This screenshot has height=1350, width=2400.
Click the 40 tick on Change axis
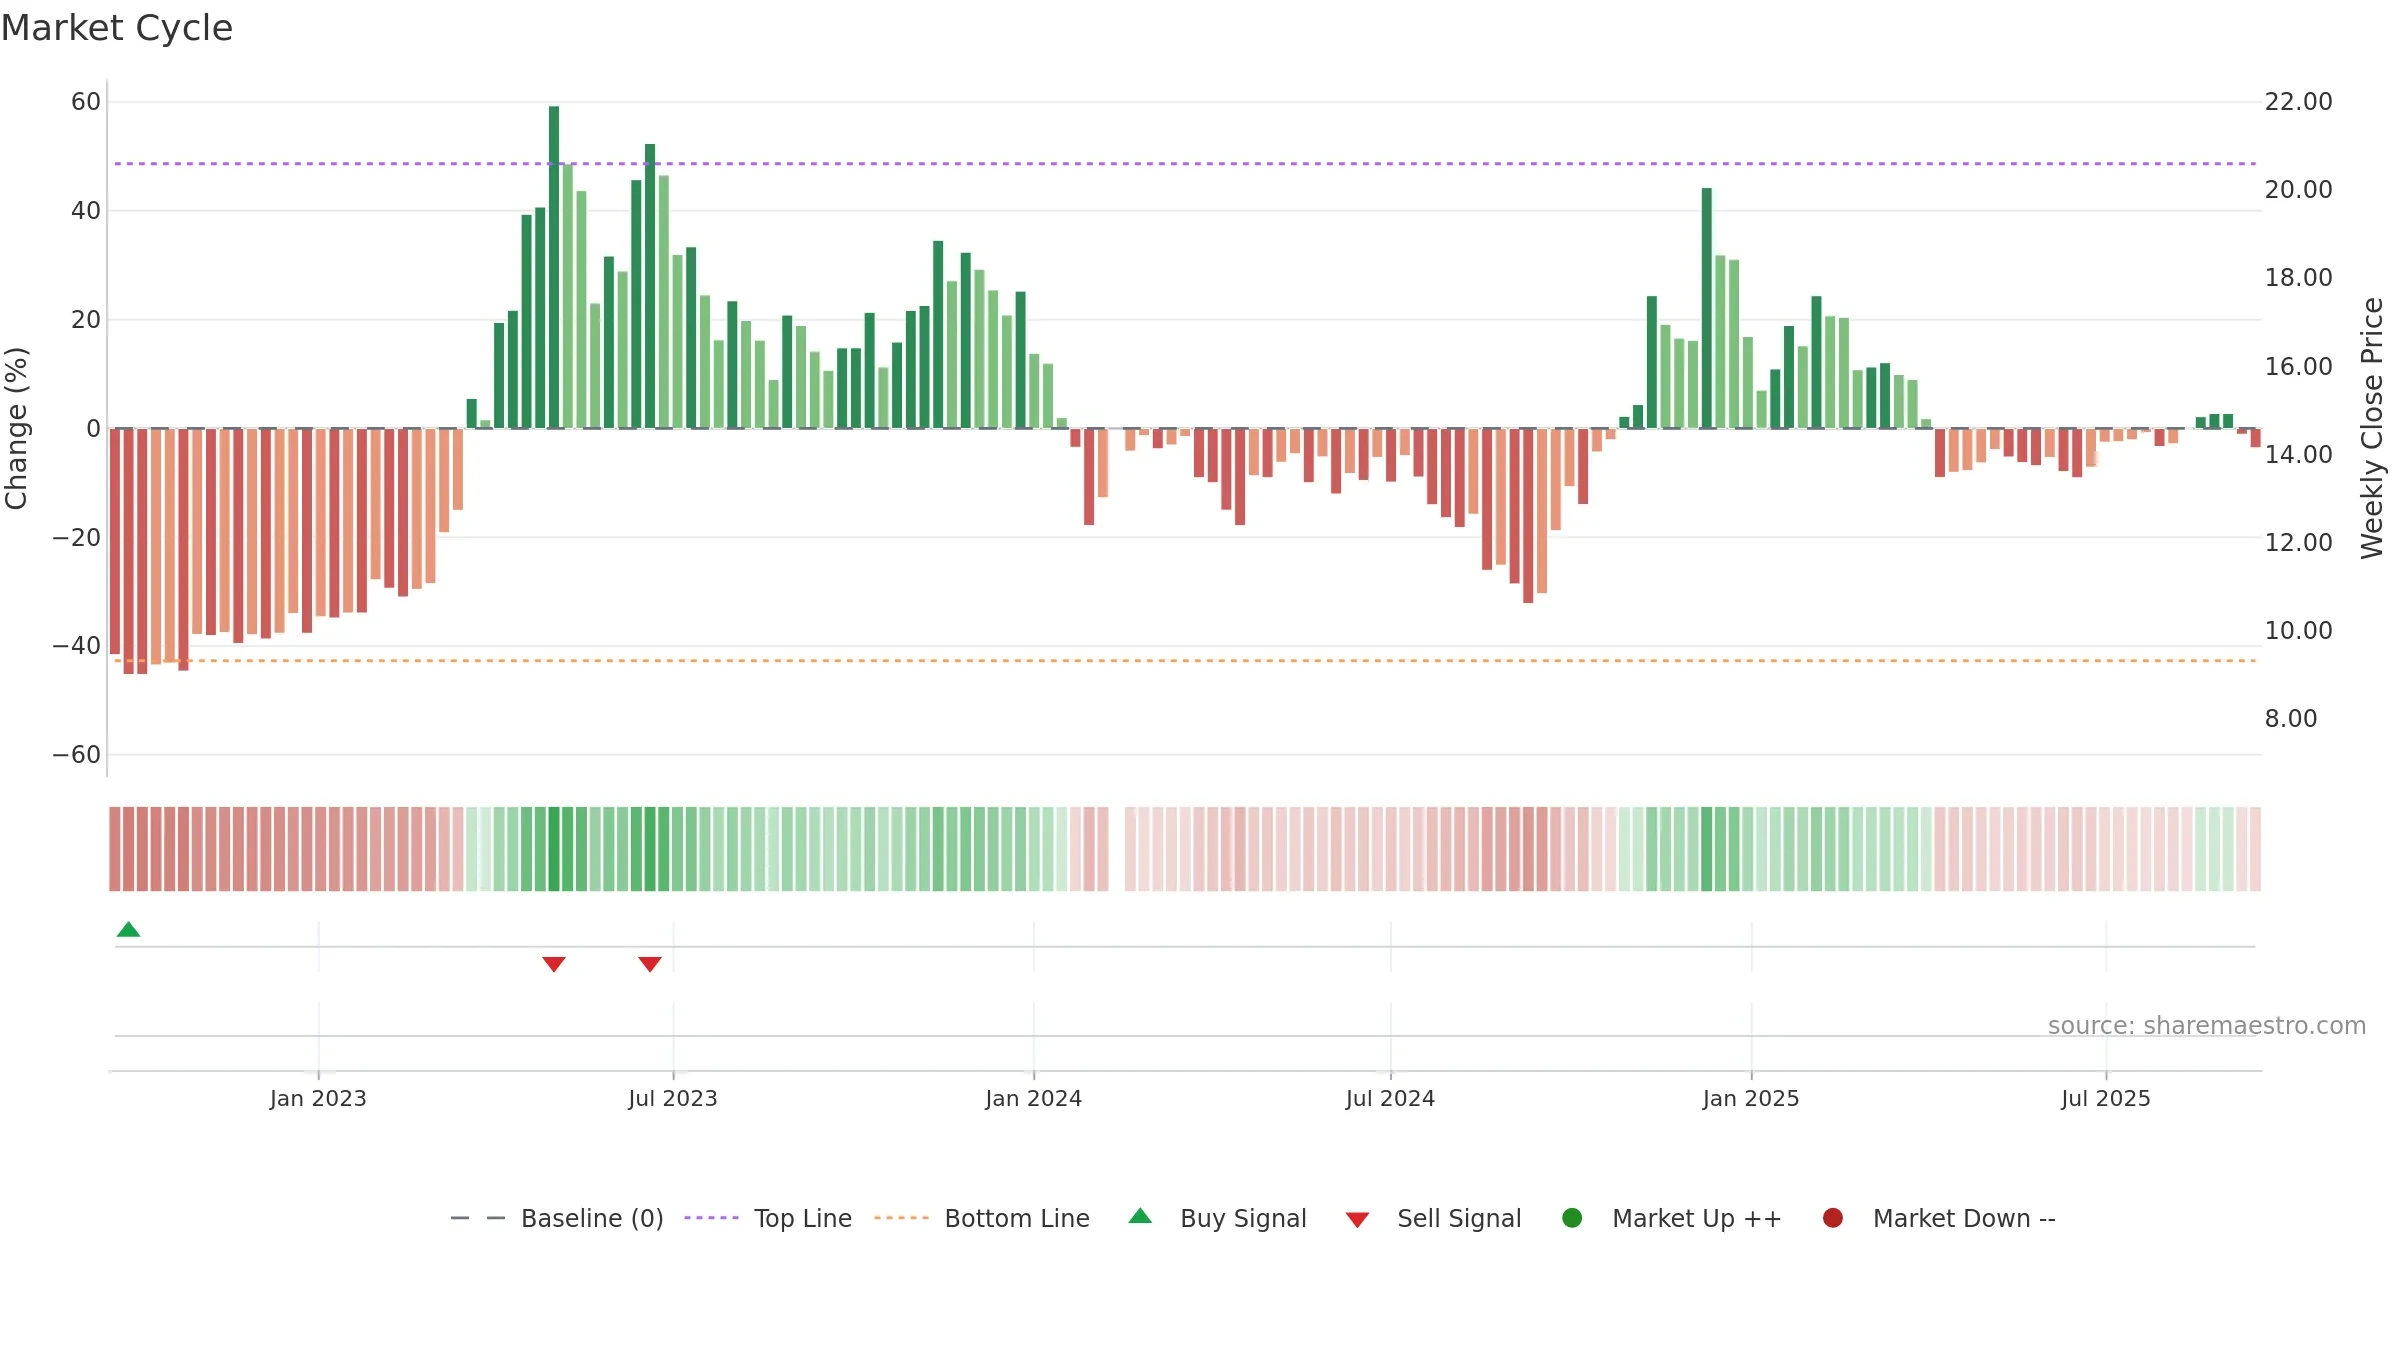point(86,211)
